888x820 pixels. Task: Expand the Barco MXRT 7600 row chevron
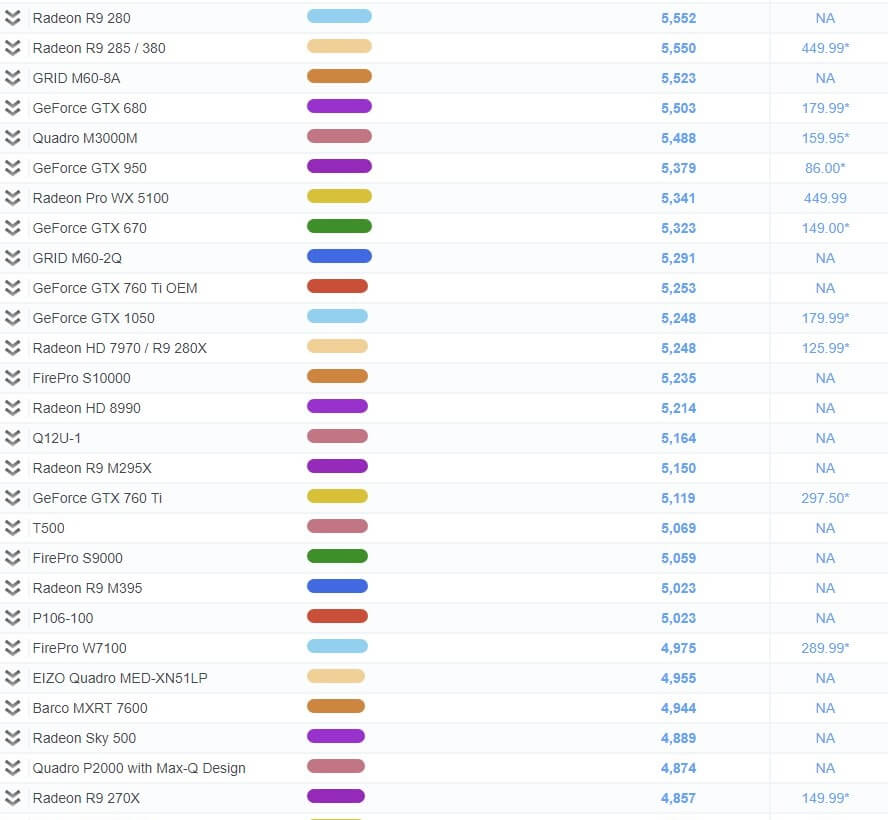(12, 708)
